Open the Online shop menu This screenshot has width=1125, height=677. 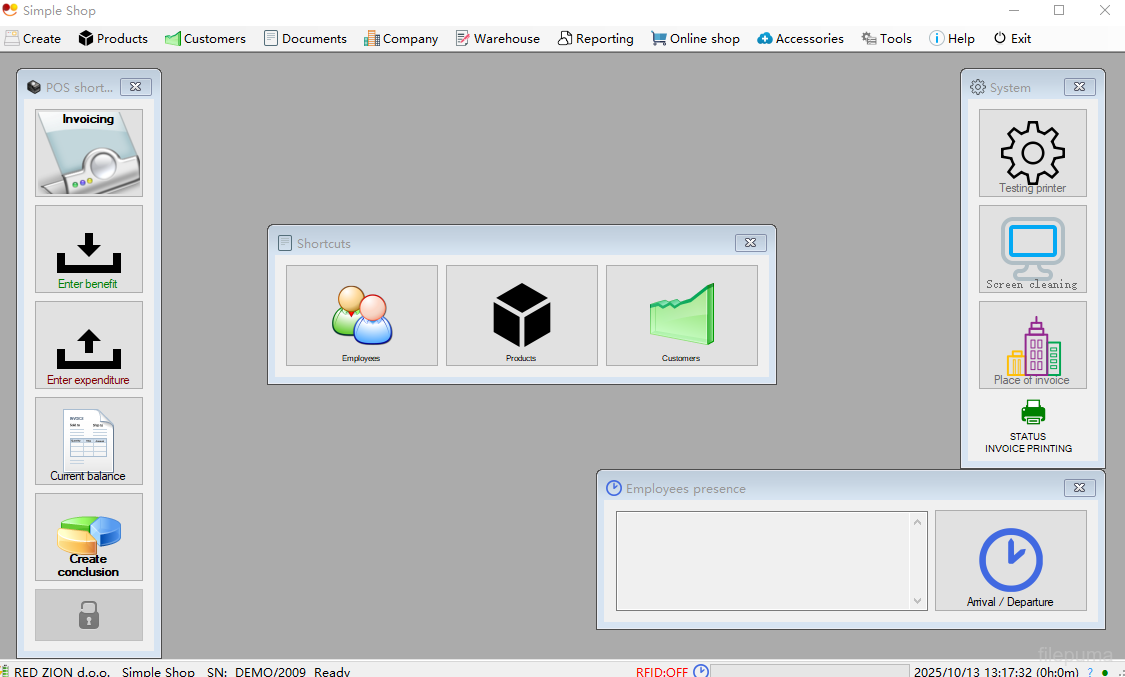tap(695, 39)
